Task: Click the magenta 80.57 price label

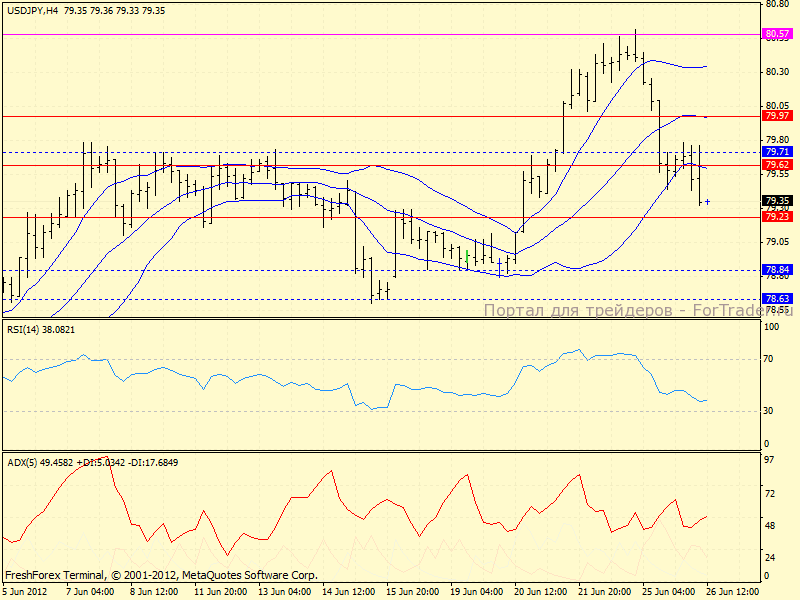Action: pos(777,34)
